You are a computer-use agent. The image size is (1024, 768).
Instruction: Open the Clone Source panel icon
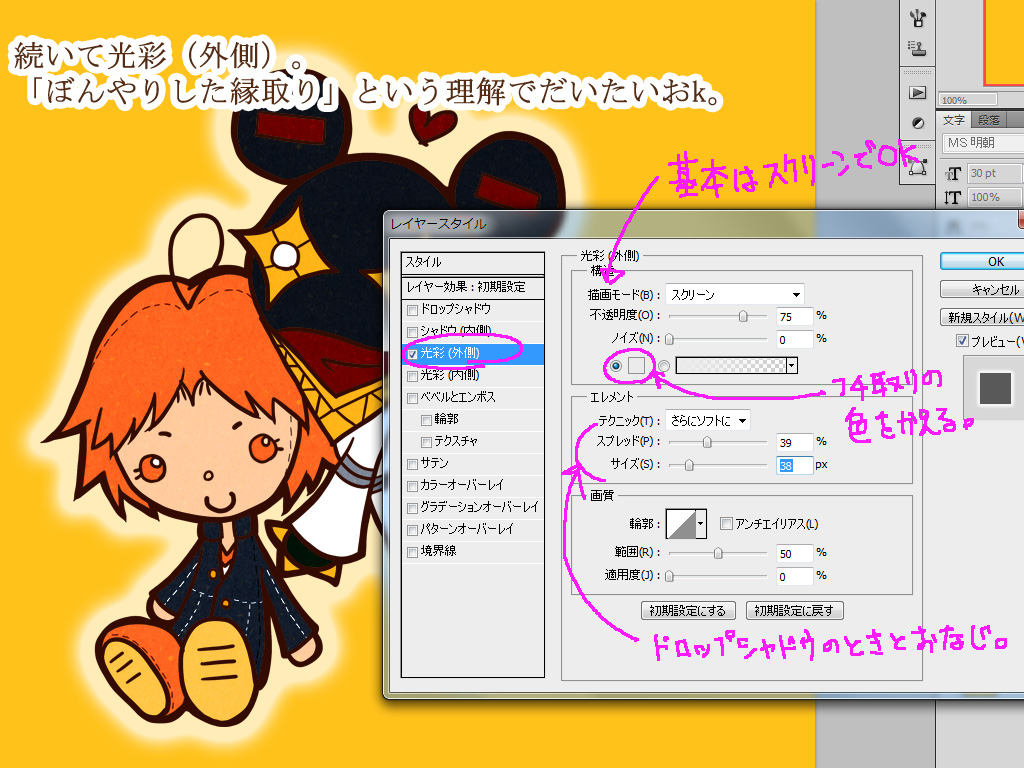pos(917,46)
